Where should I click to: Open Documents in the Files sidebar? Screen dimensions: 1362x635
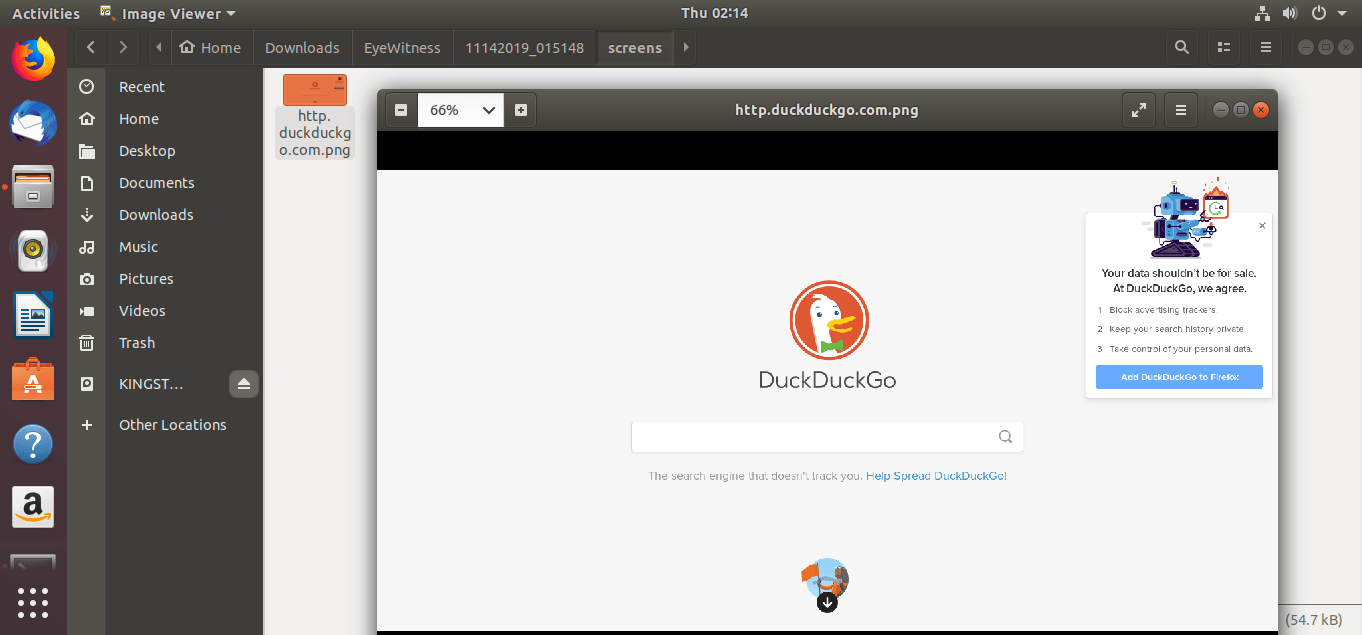click(165, 183)
